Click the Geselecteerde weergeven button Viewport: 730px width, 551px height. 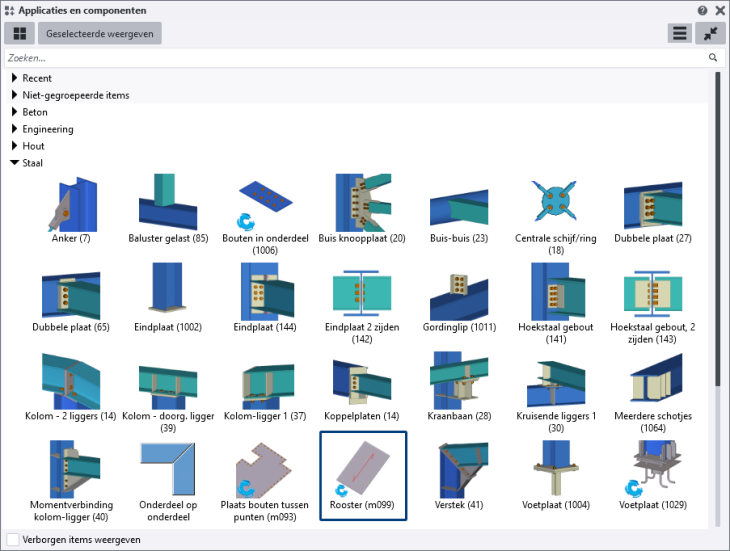point(99,33)
